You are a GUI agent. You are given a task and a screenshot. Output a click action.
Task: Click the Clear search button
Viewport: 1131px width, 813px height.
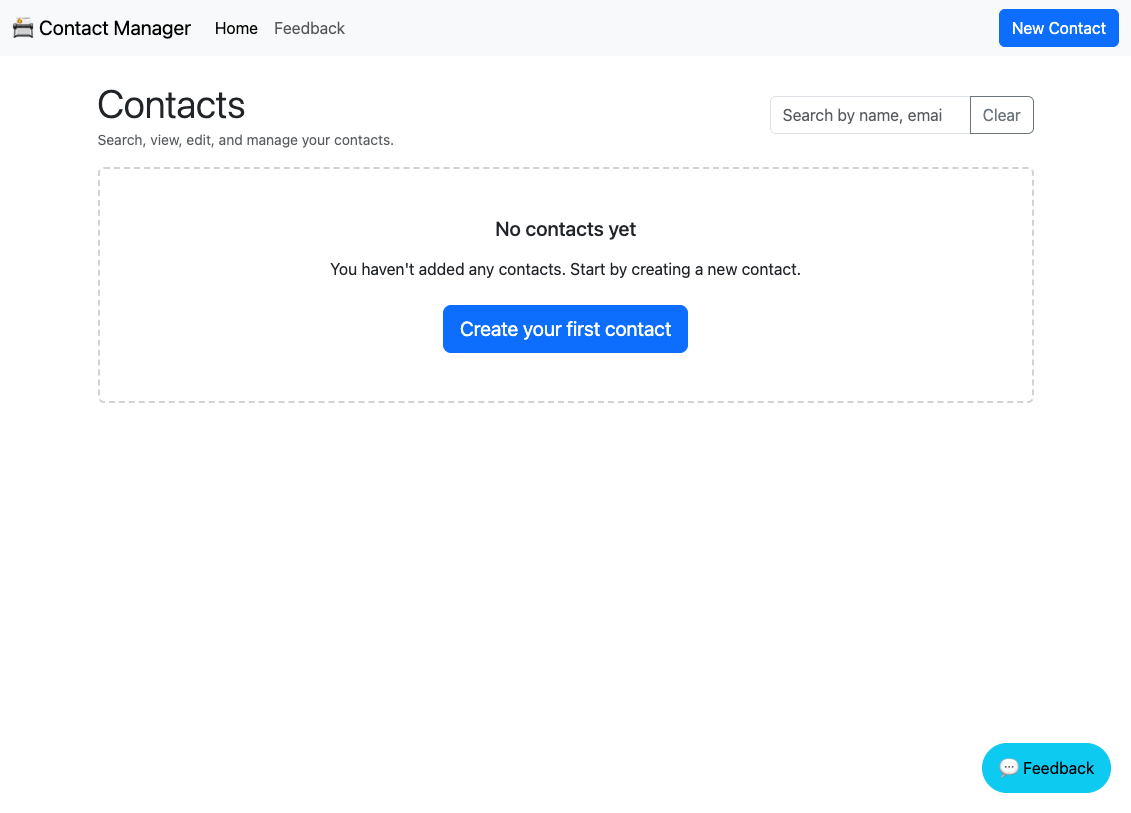coord(1001,115)
